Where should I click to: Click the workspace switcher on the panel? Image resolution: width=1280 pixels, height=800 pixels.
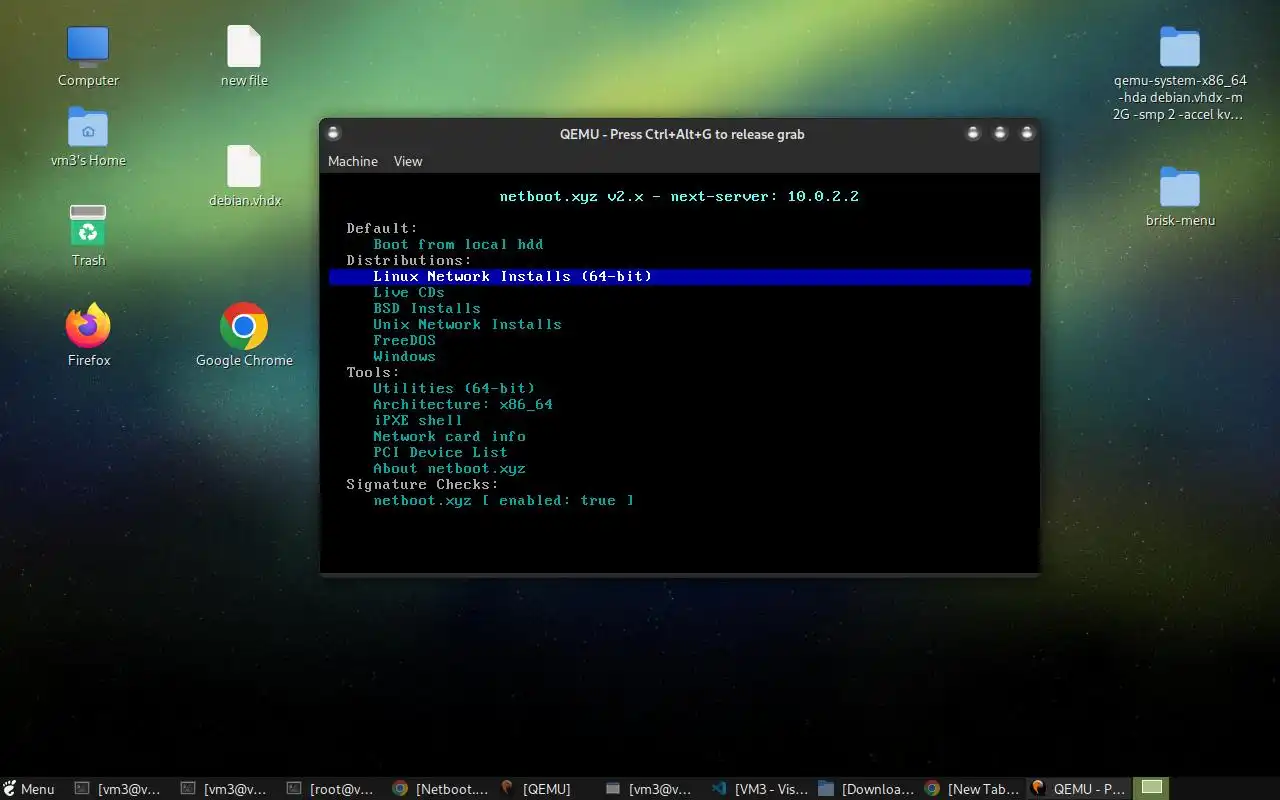pyautogui.click(x=1151, y=788)
